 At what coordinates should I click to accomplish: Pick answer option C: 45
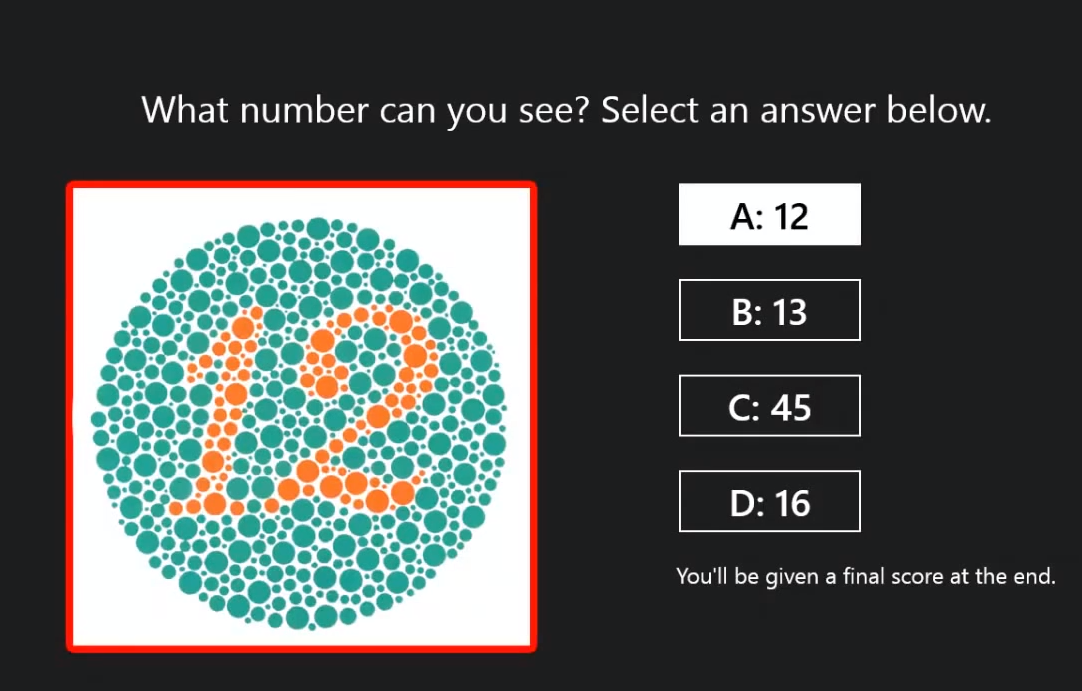769,406
